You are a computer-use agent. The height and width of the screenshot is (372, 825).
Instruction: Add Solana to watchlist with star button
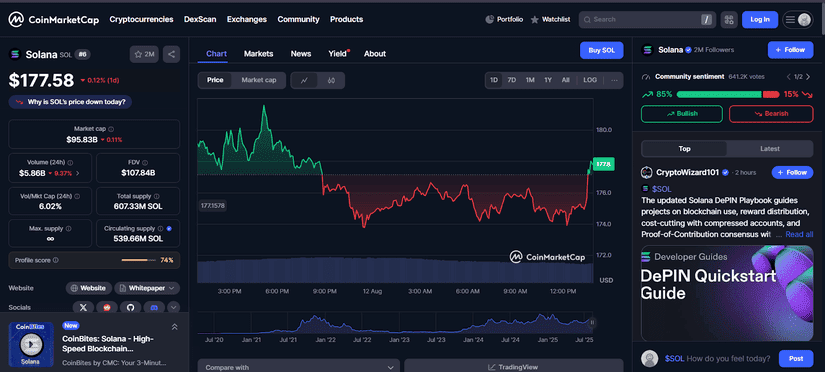tap(144, 54)
